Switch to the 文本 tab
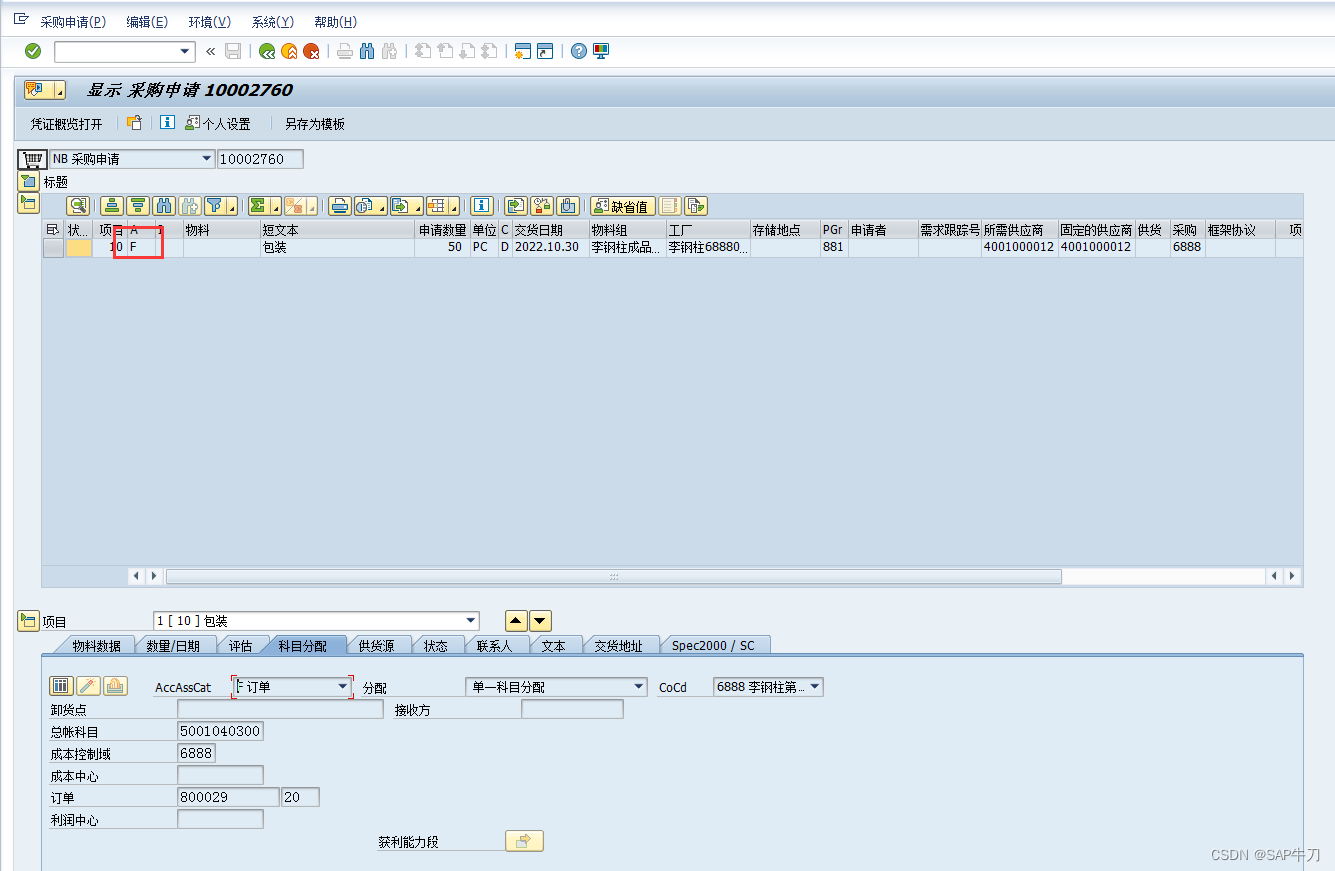 pos(553,645)
